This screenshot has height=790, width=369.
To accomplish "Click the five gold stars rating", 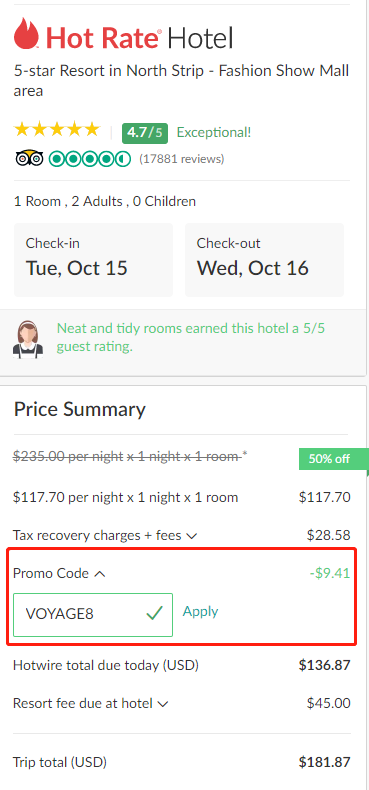I will [x=57, y=130].
